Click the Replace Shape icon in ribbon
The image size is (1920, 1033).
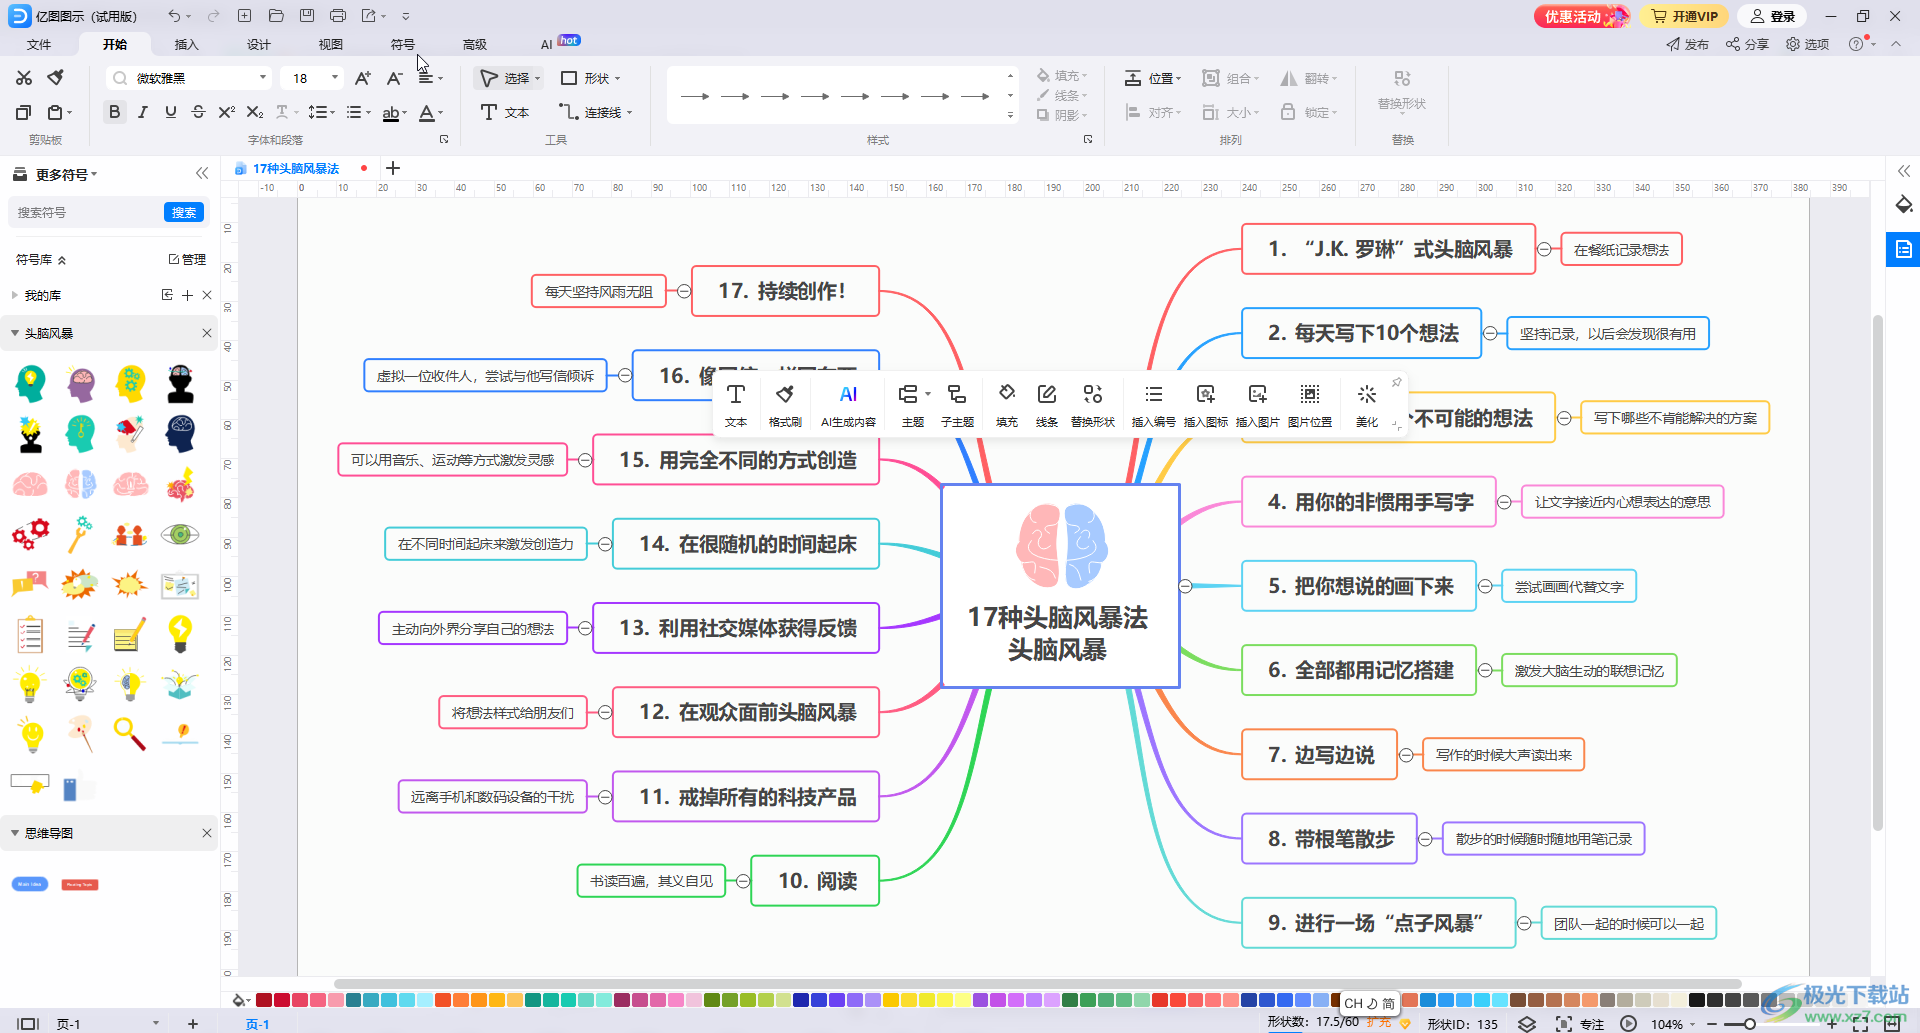click(1402, 78)
